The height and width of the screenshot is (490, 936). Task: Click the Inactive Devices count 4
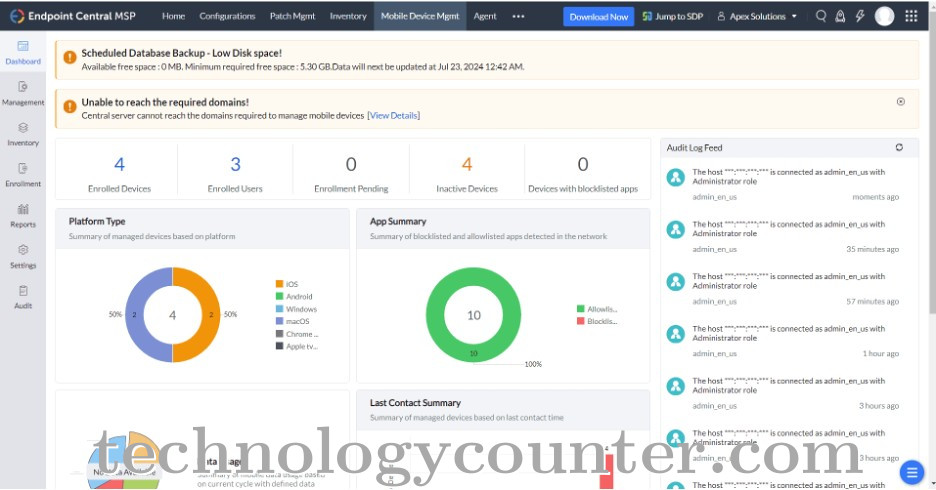(467, 164)
